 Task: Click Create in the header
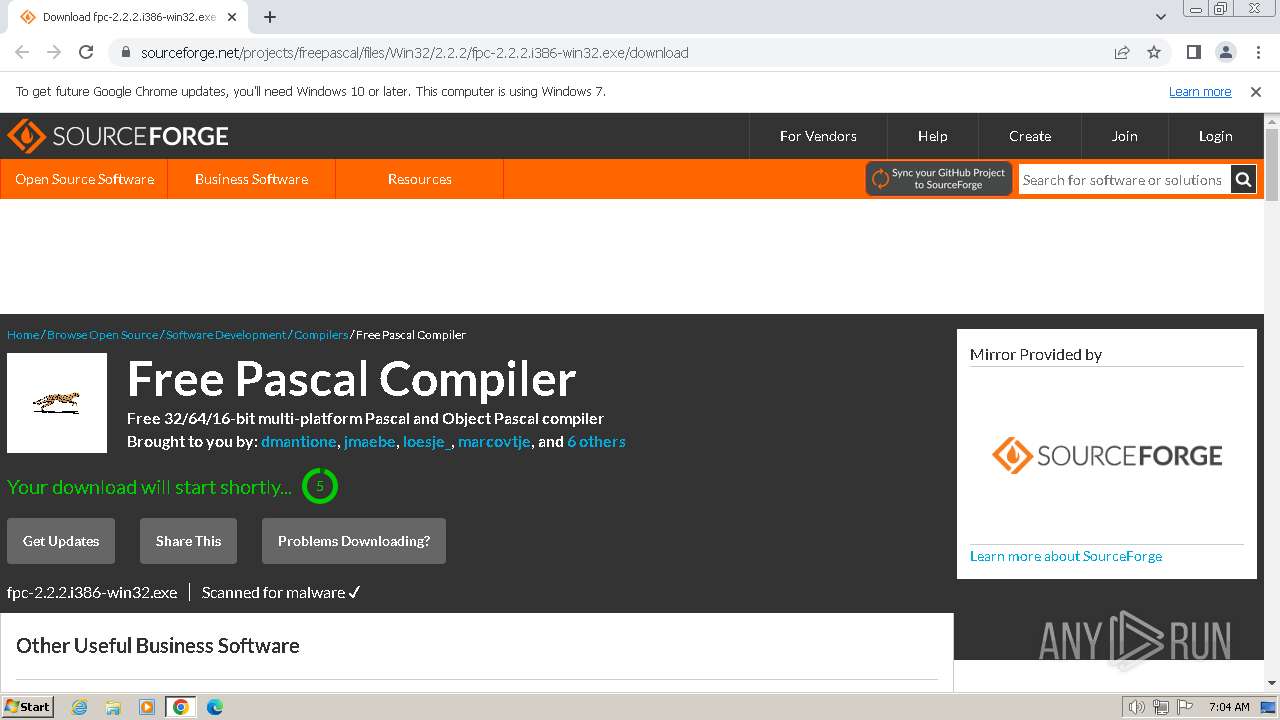1030,136
